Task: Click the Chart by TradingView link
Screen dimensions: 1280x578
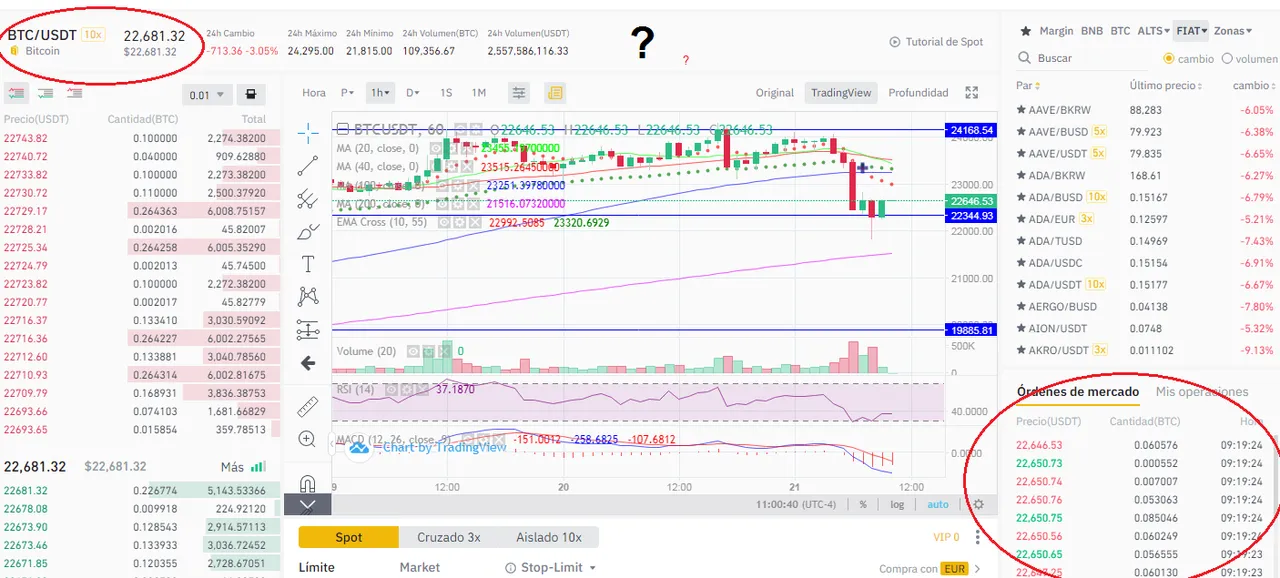Action: pyautogui.click(x=444, y=447)
